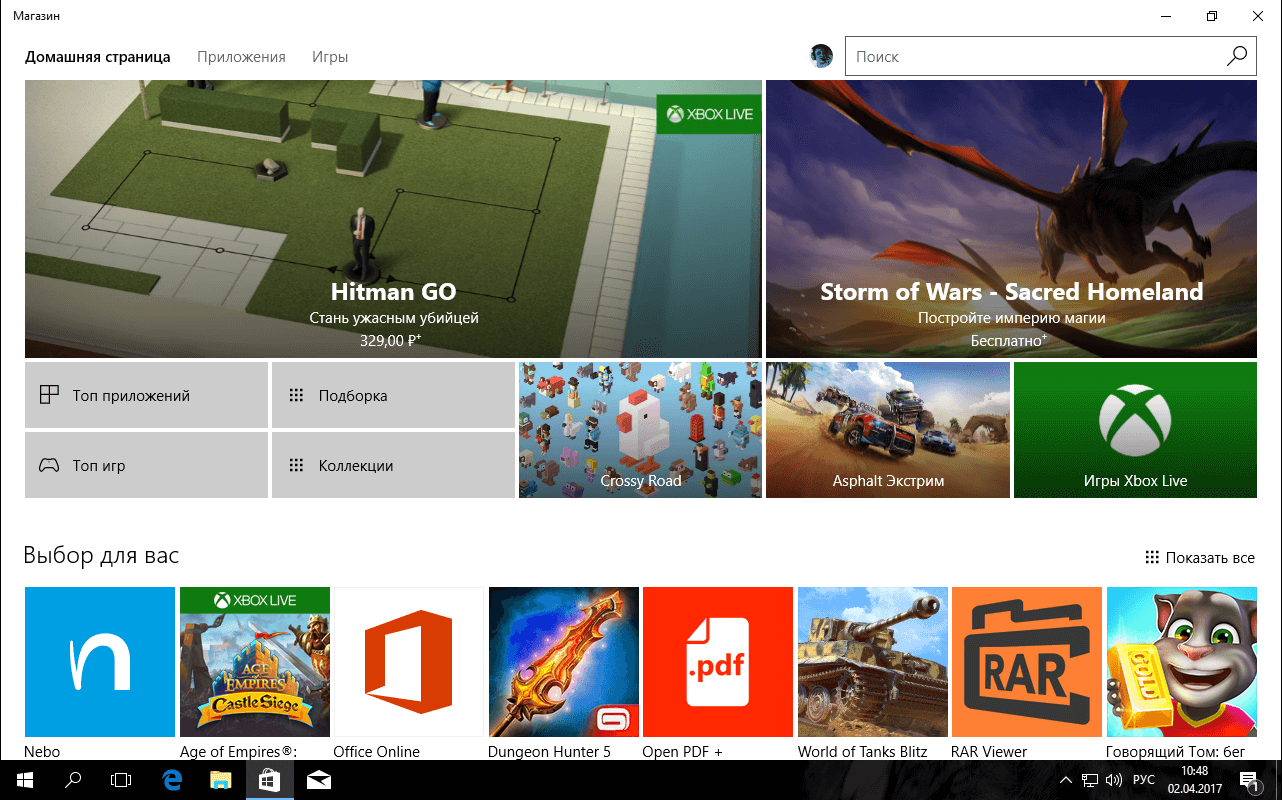Click the "Коллекции" grid icon
Image resolution: width=1282 pixels, height=800 pixels.
(x=296, y=465)
